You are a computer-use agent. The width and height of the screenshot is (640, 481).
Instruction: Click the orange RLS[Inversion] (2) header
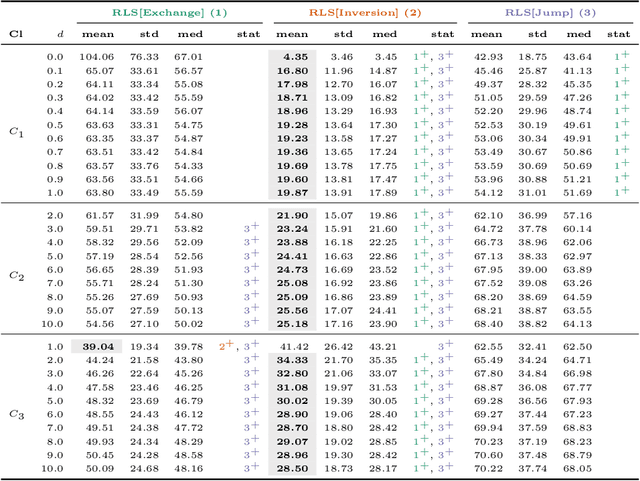click(364, 13)
